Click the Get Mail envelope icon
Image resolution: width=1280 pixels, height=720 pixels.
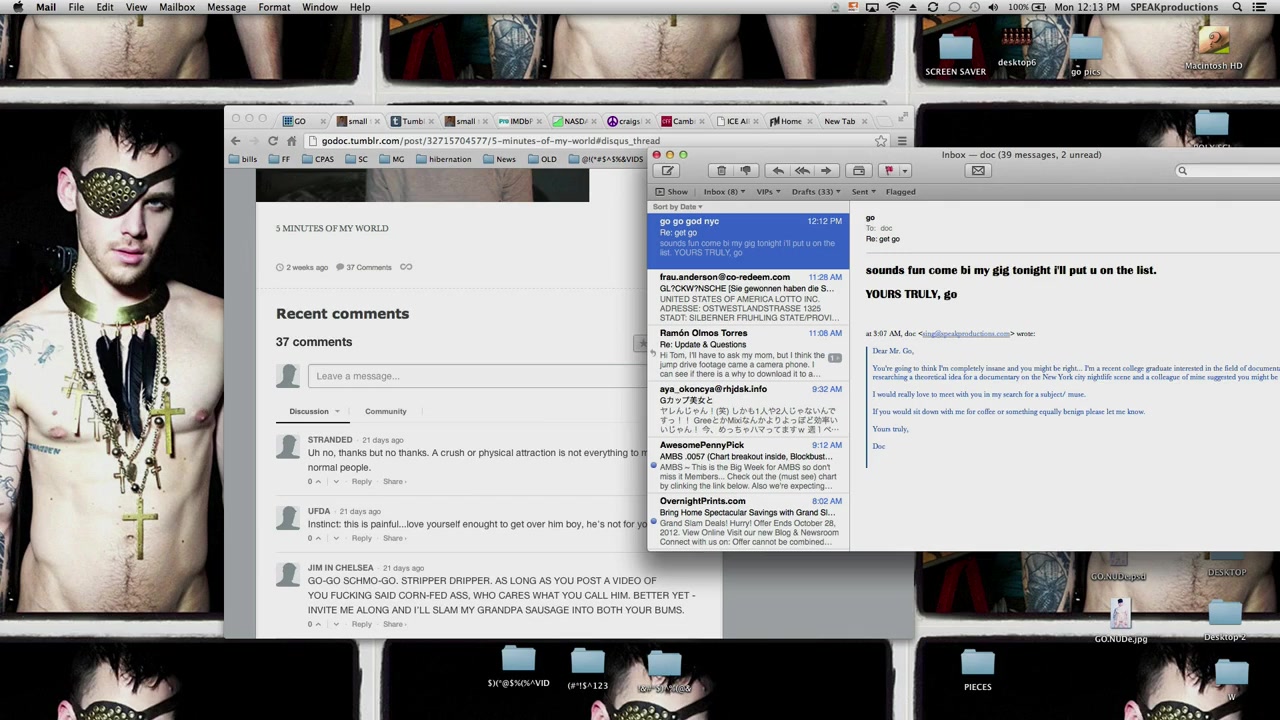tap(978, 171)
